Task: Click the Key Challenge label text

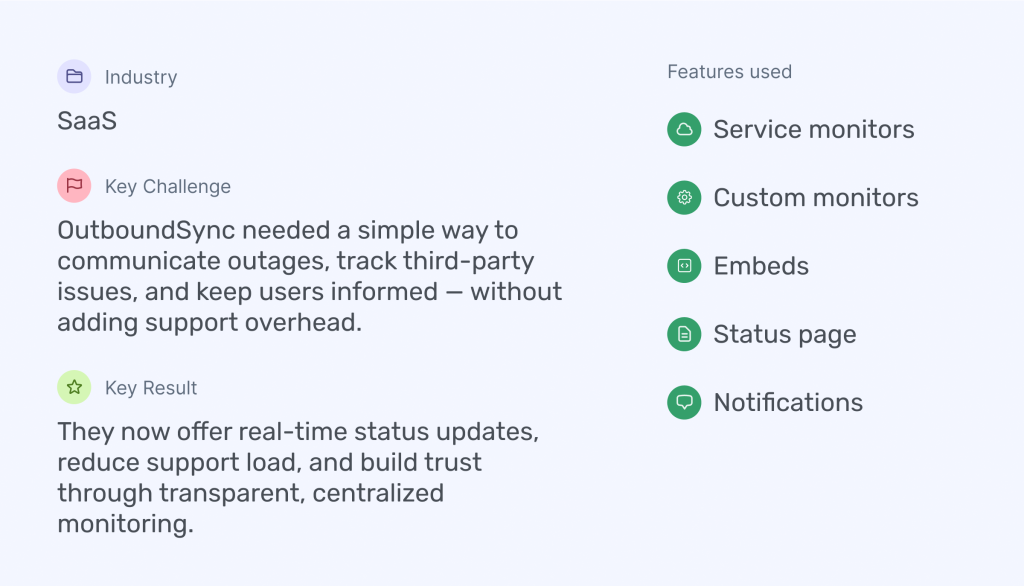Action: (x=167, y=186)
